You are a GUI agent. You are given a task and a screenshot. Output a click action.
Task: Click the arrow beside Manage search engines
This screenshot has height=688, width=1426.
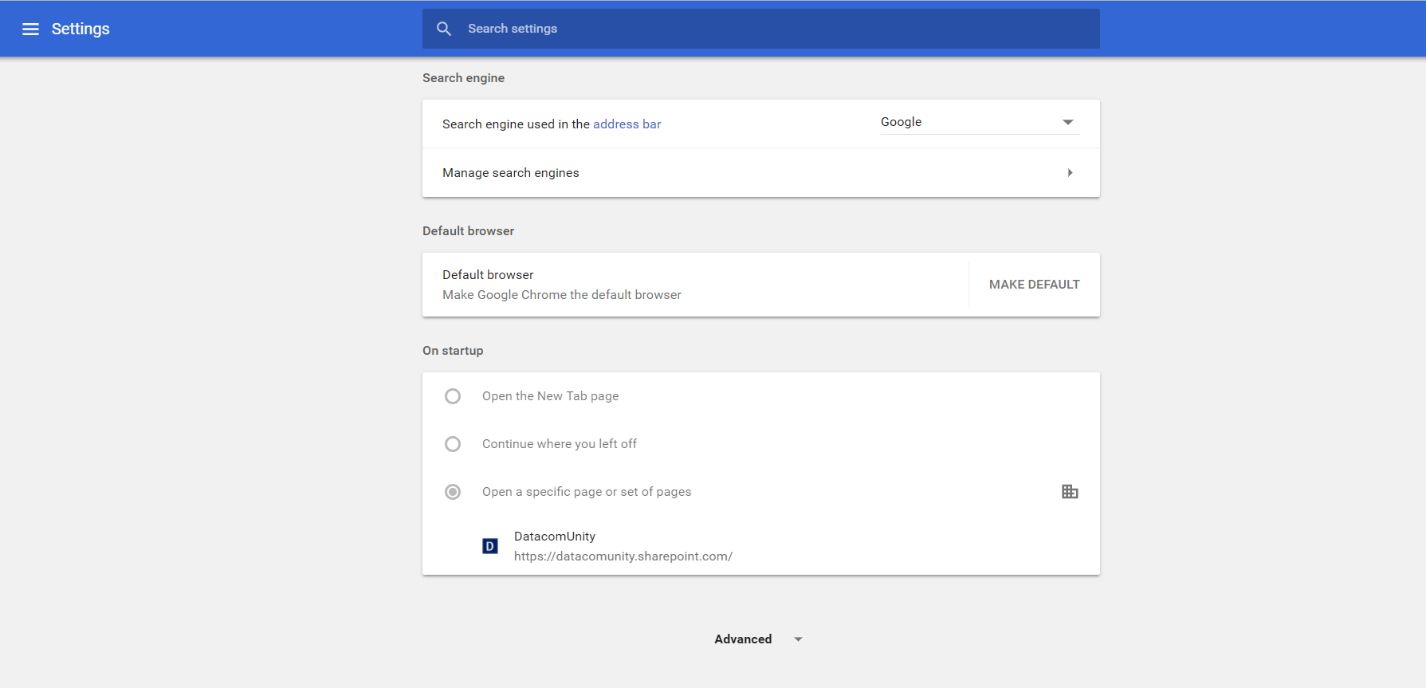tap(1069, 173)
